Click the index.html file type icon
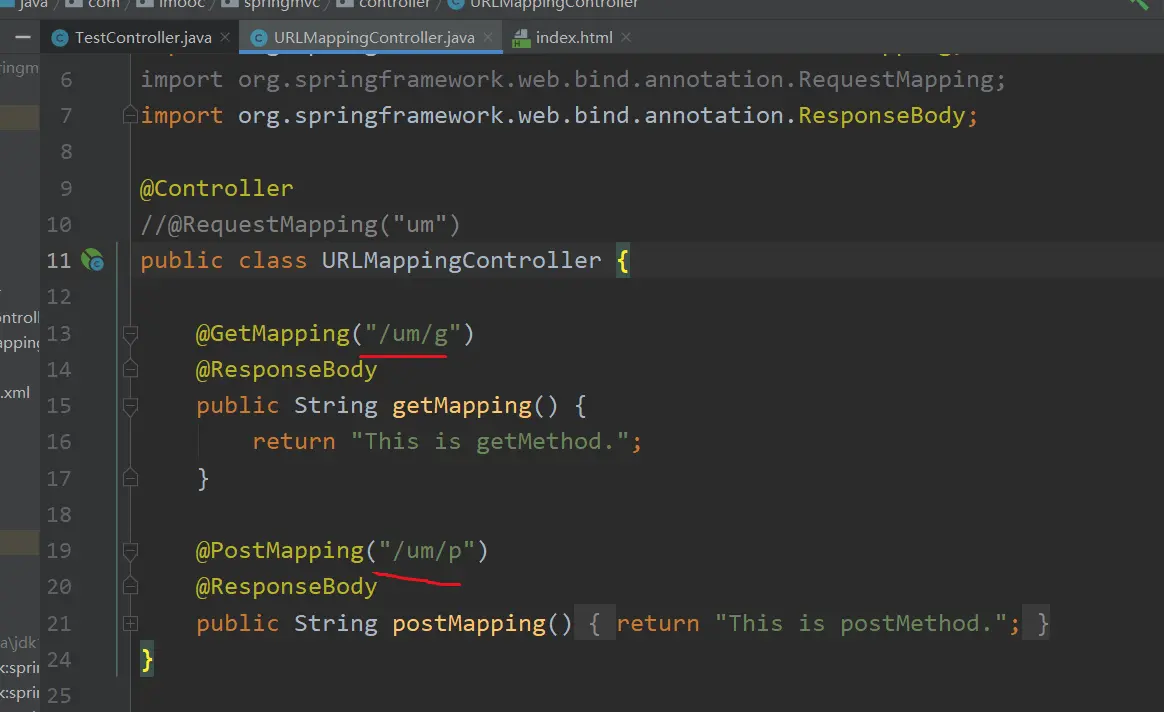1164x712 pixels. (520, 38)
